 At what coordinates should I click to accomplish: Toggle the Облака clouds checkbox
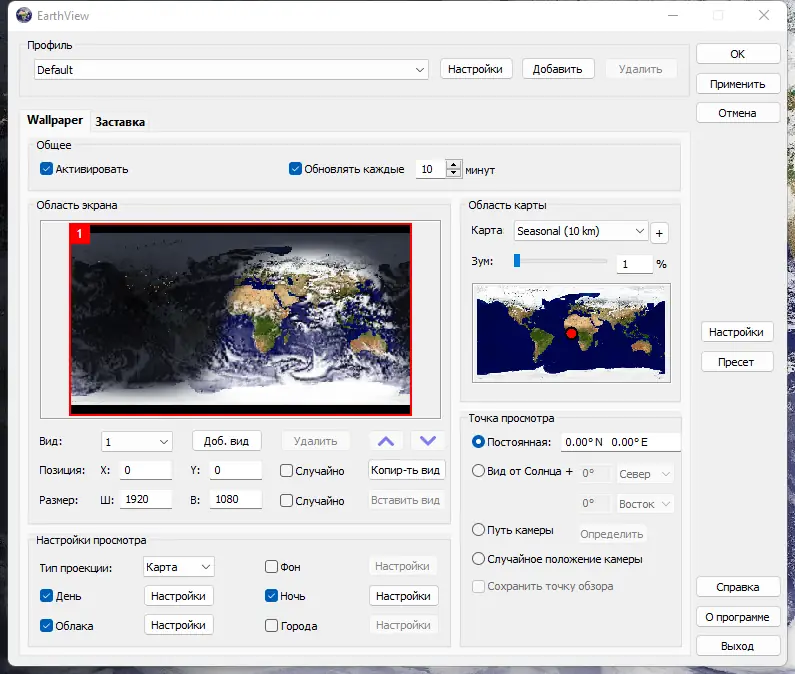coord(46,625)
